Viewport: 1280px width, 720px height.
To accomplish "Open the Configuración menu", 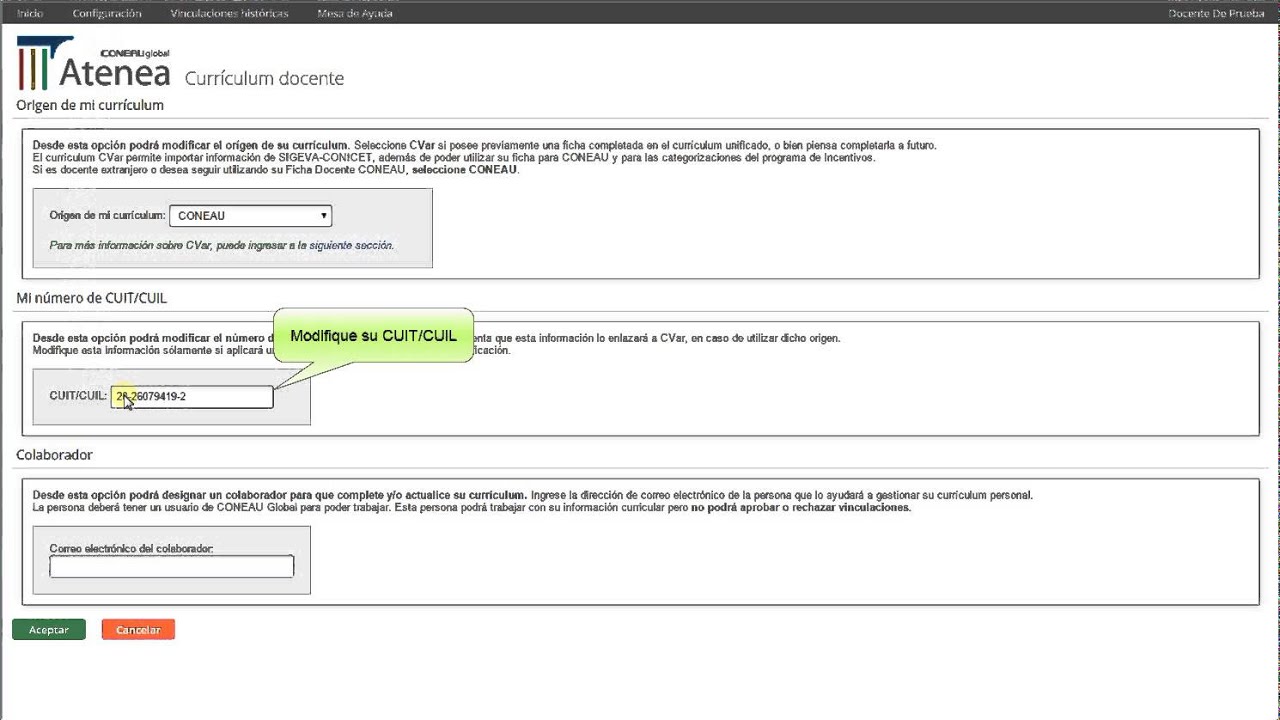I will [x=107, y=13].
